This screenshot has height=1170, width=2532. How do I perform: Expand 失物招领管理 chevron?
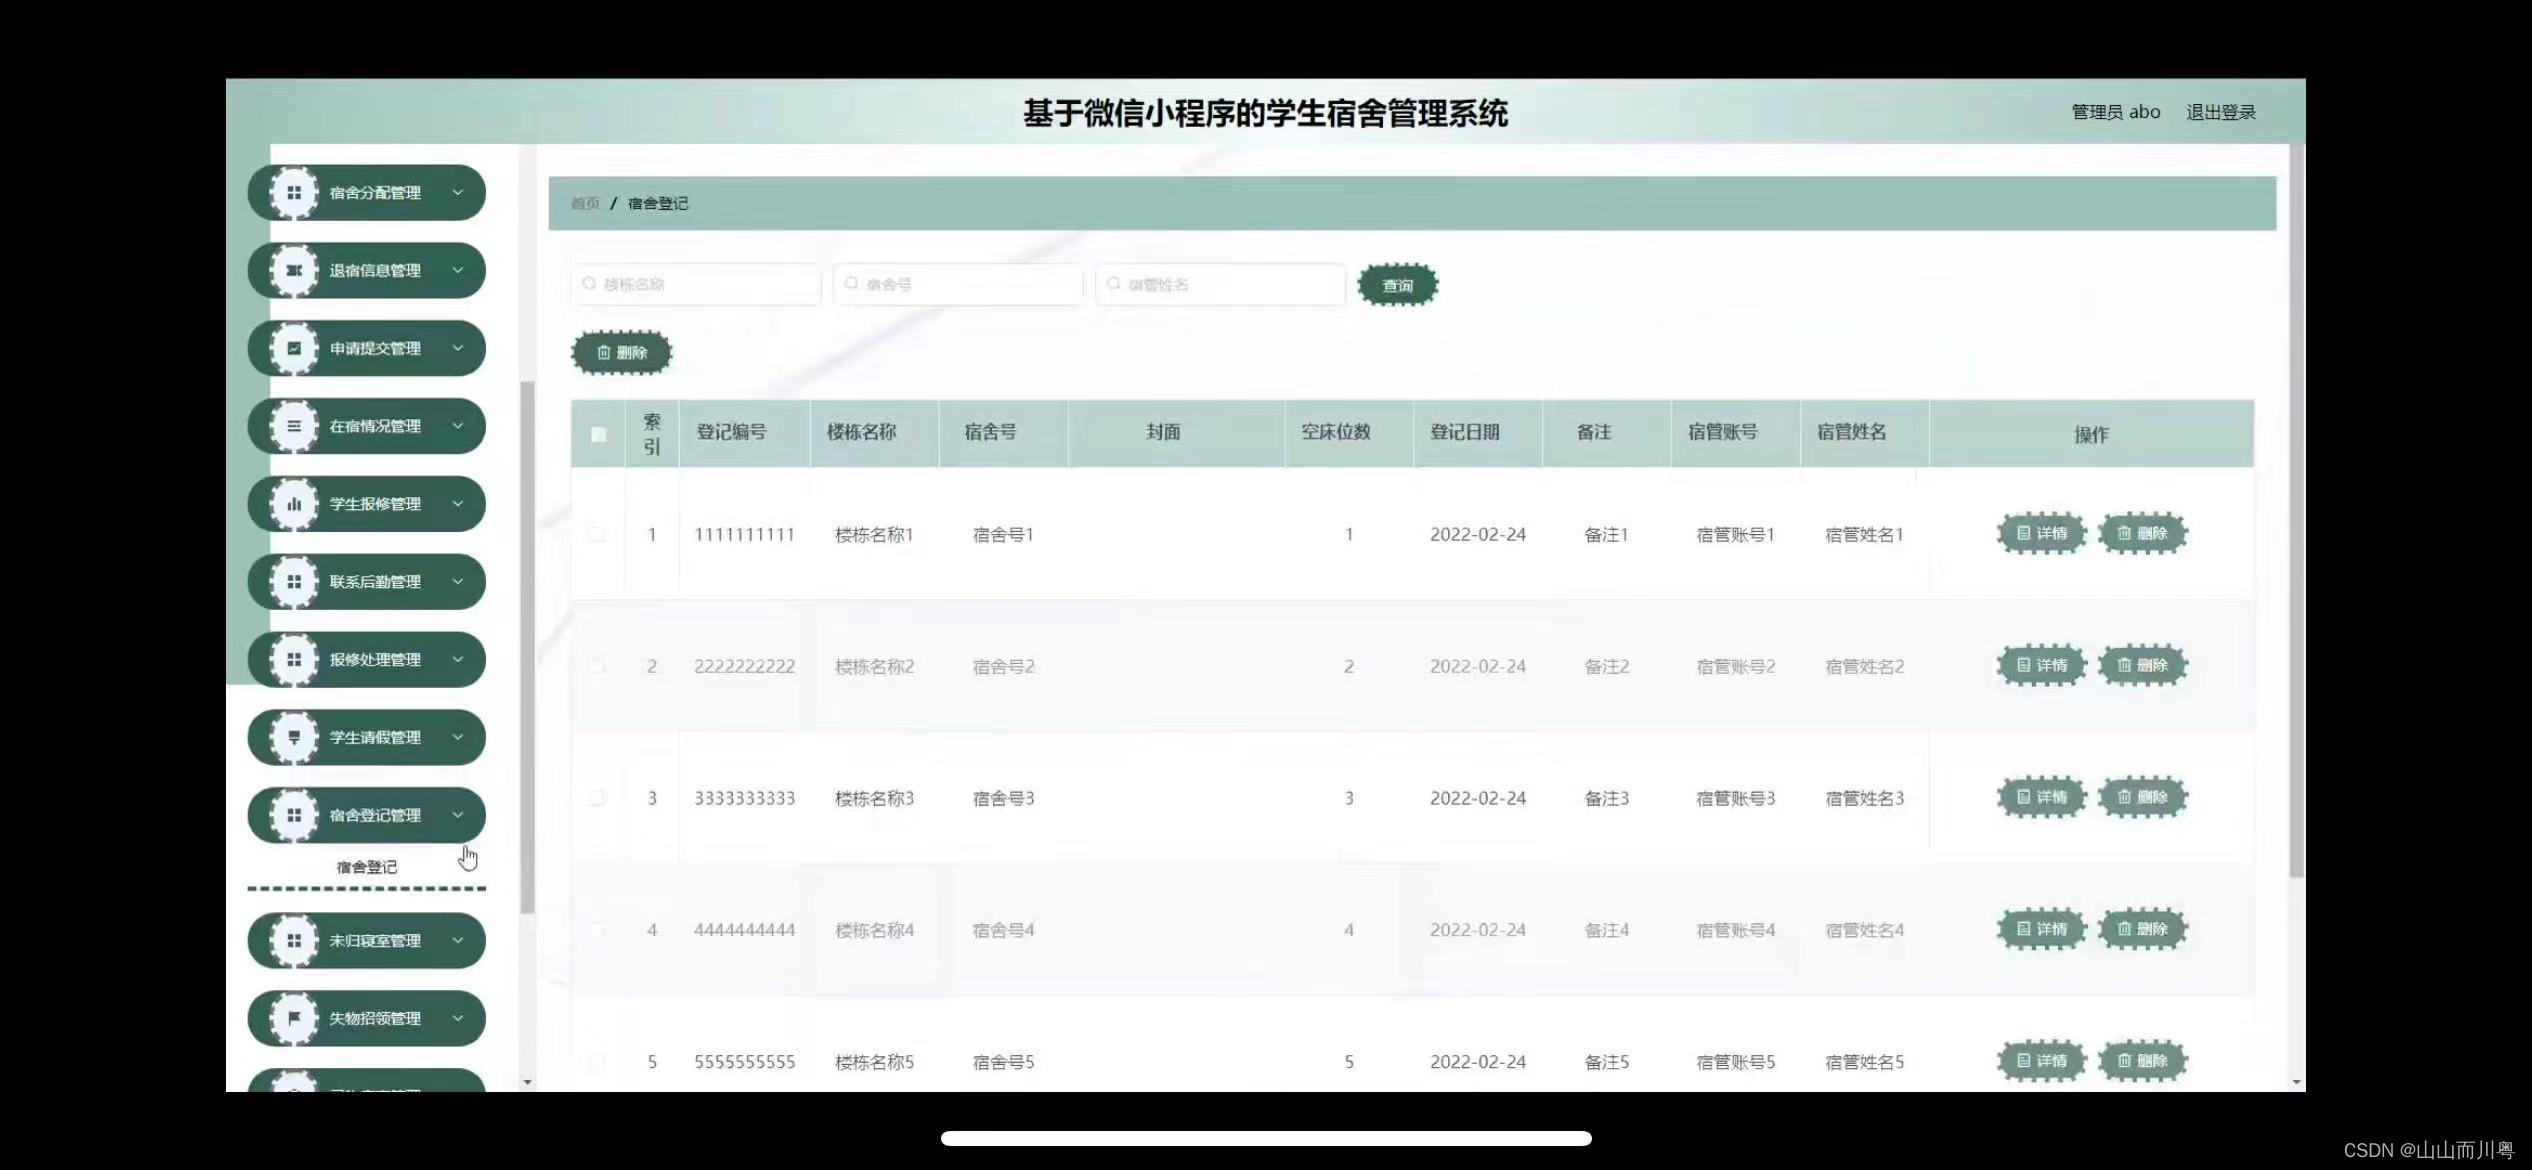pos(458,1018)
